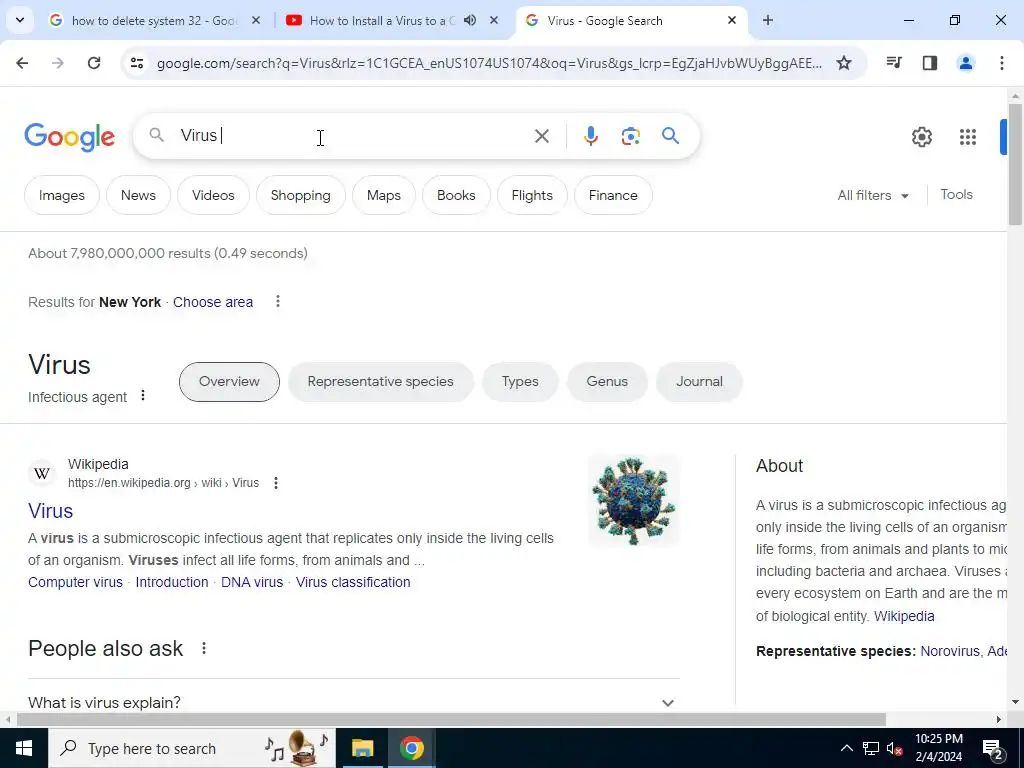Click the Google logo

pyautogui.click(x=69, y=137)
